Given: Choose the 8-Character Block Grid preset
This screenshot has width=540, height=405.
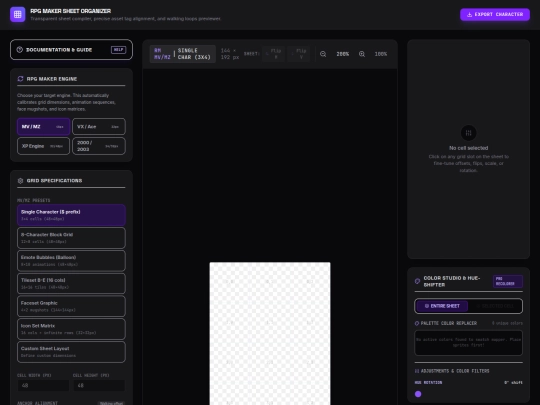Looking at the screenshot, I should point(71,238).
